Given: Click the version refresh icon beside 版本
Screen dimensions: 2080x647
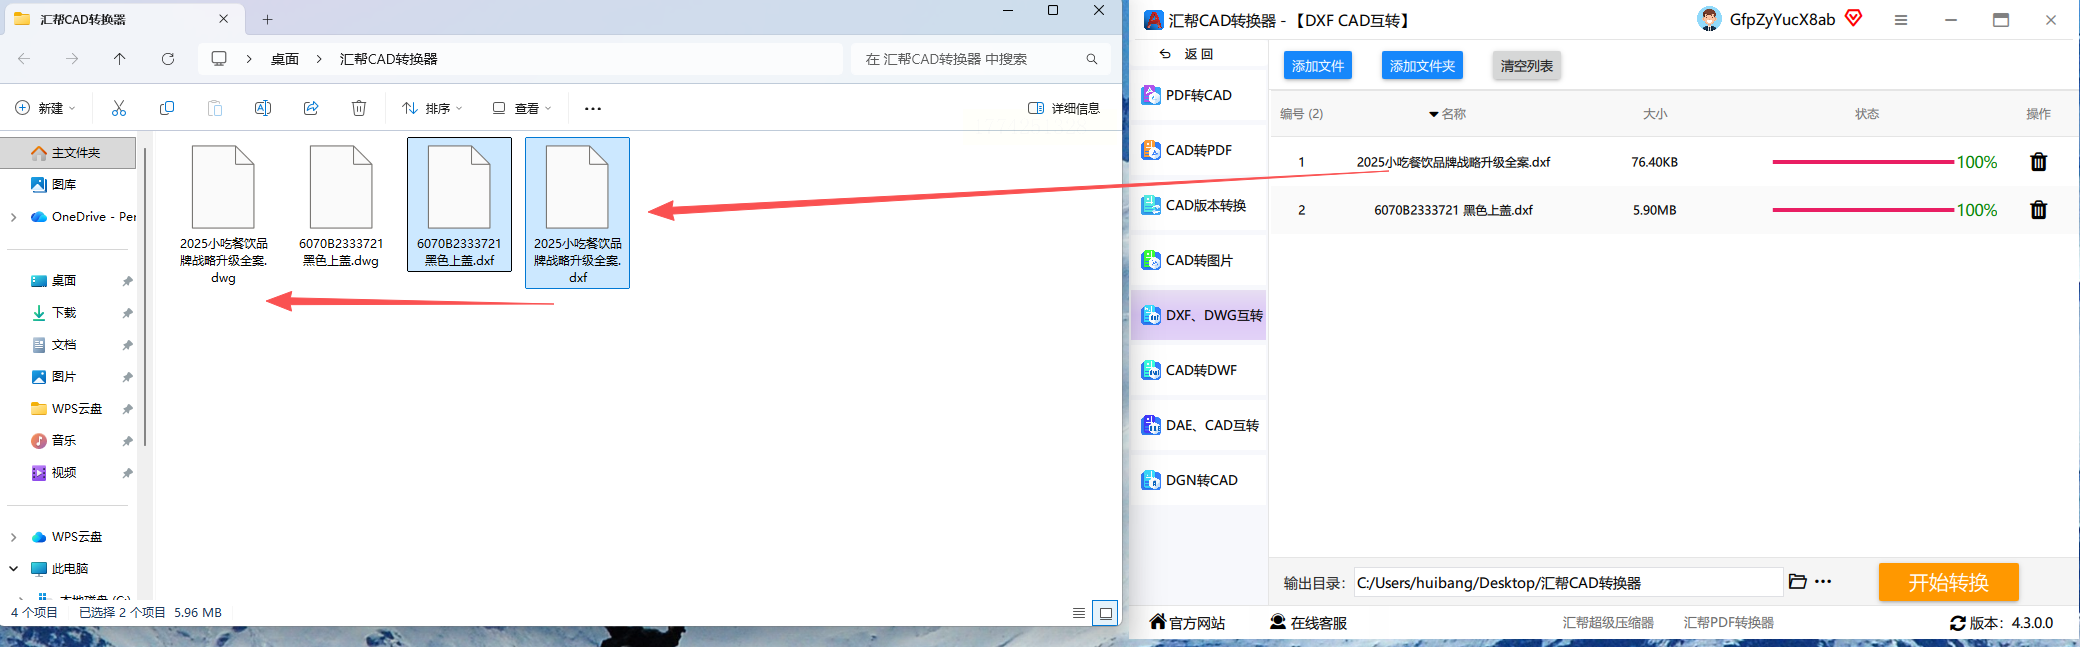Looking at the screenshot, I should (1958, 623).
